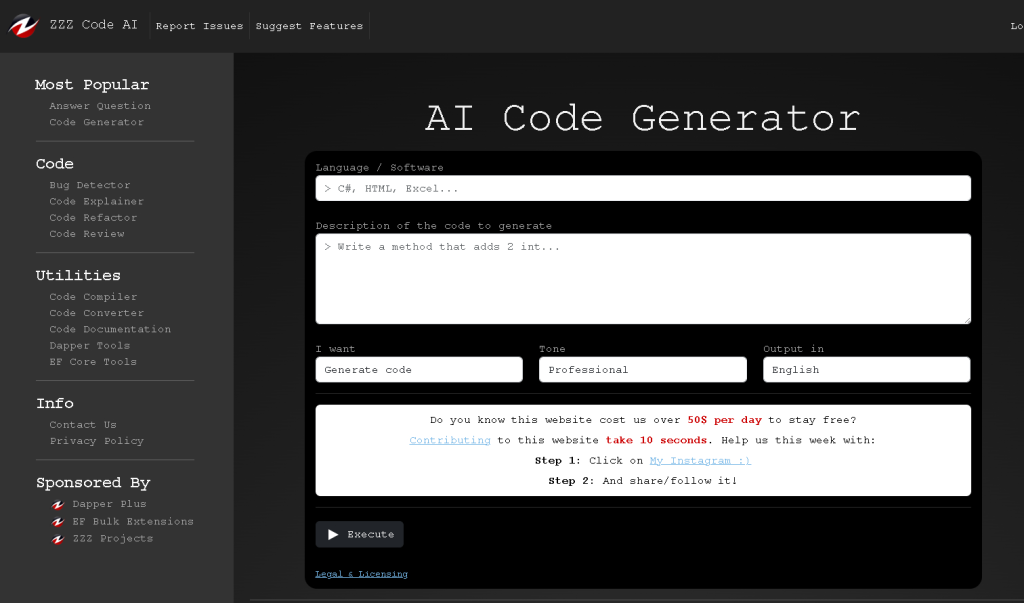Open the Legal & Licensing link
This screenshot has width=1024, height=603.
pyautogui.click(x=361, y=573)
